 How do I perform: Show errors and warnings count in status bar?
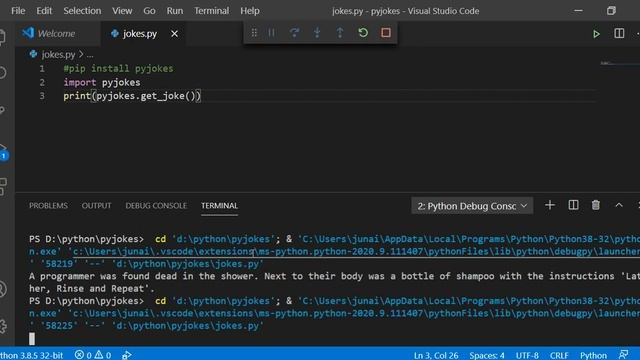(93, 355)
